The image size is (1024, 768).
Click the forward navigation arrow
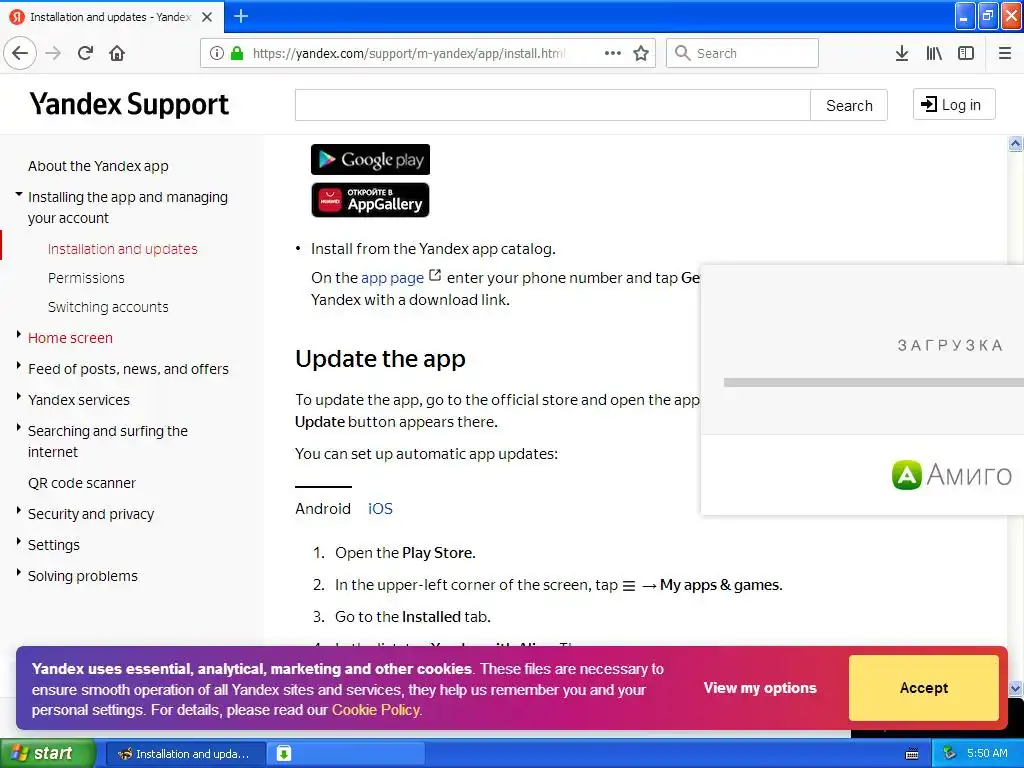click(54, 54)
